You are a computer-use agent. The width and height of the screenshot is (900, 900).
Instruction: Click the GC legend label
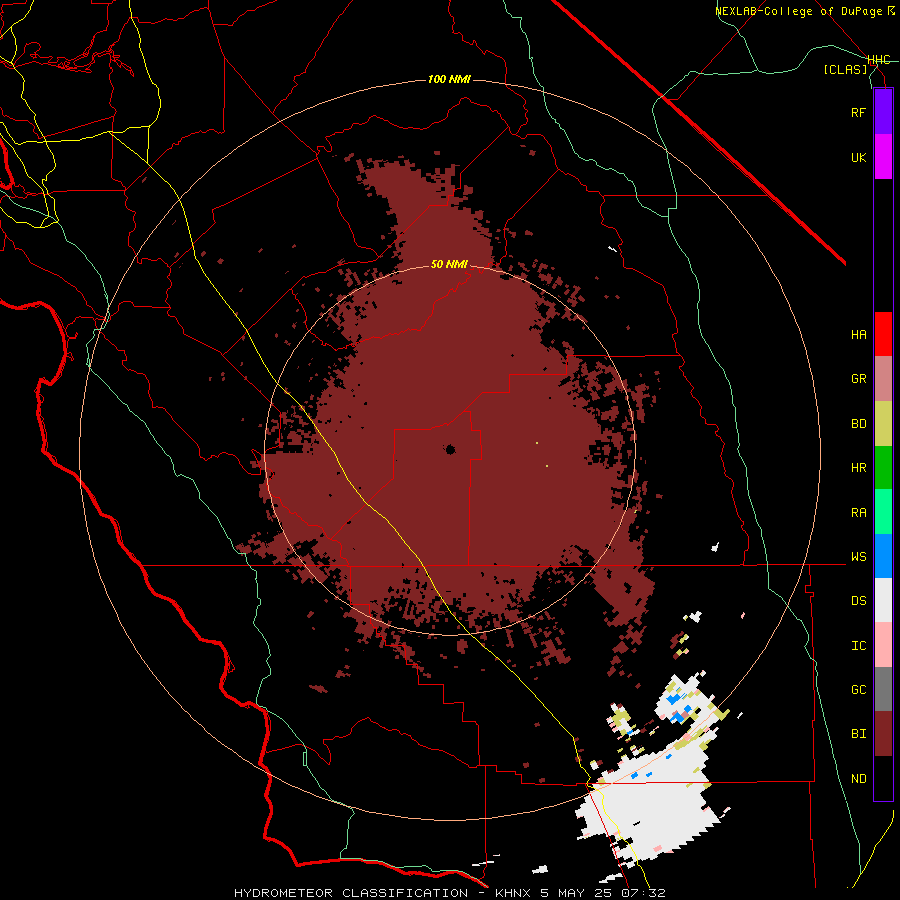point(858,690)
